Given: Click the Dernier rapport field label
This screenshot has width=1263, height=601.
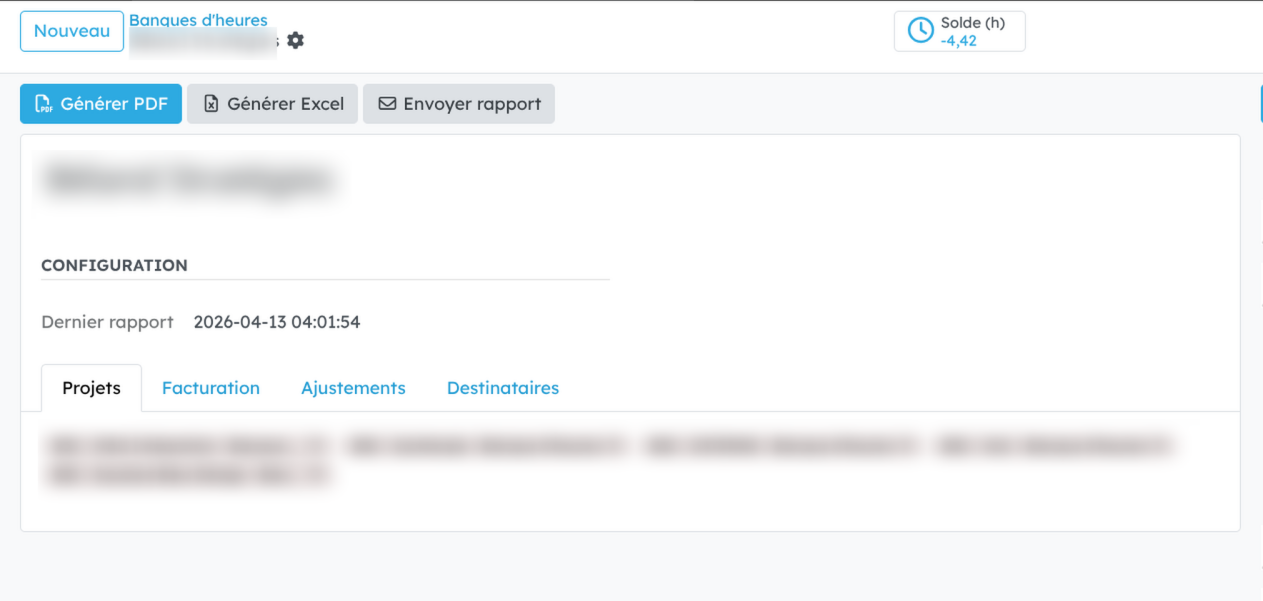Looking at the screenshot, I should [107, 322].
